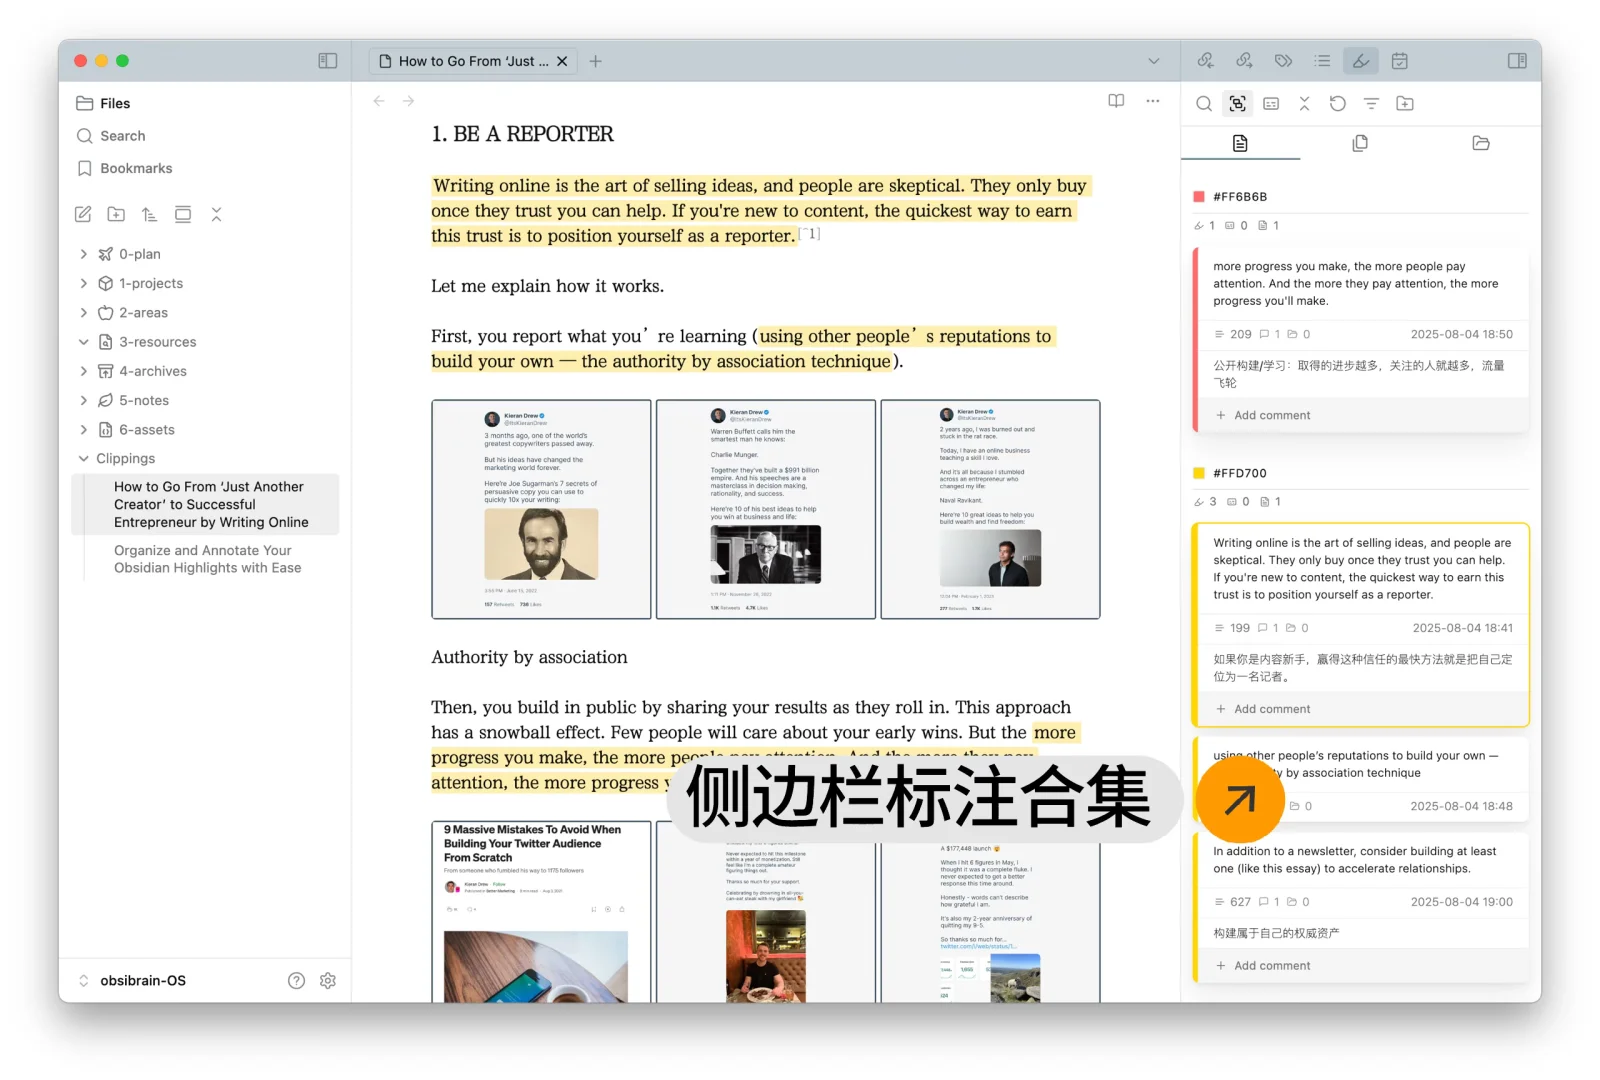Click the filter icon in the annotations panel
The image size is (1600, 1080).
click(1371, 103)
